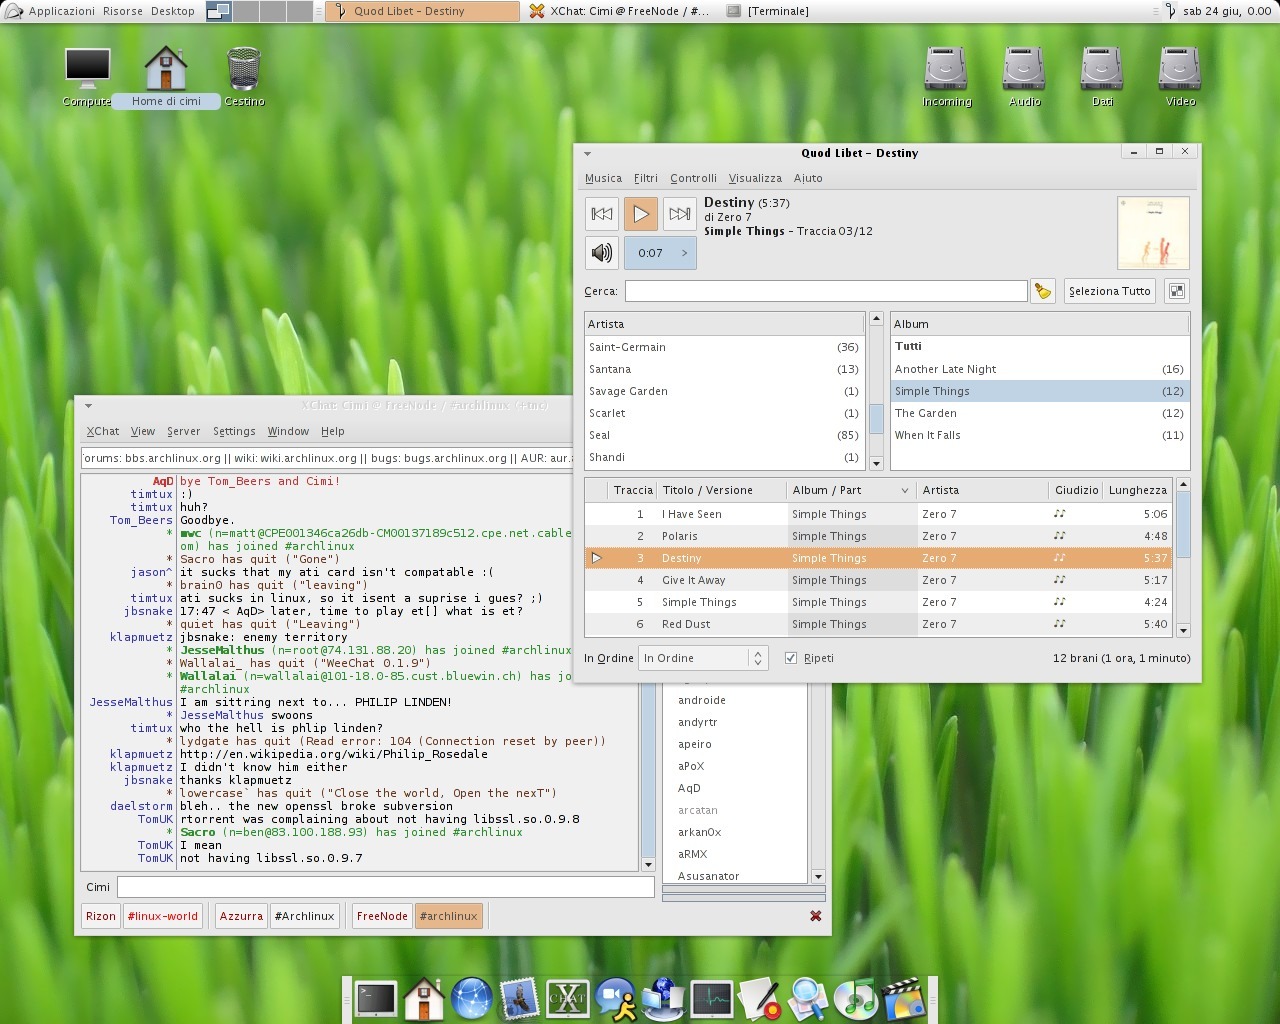Screen dimensions: 1280x1024
Task: Switch to the #linux-world channel tab
Action: point(163,916)
